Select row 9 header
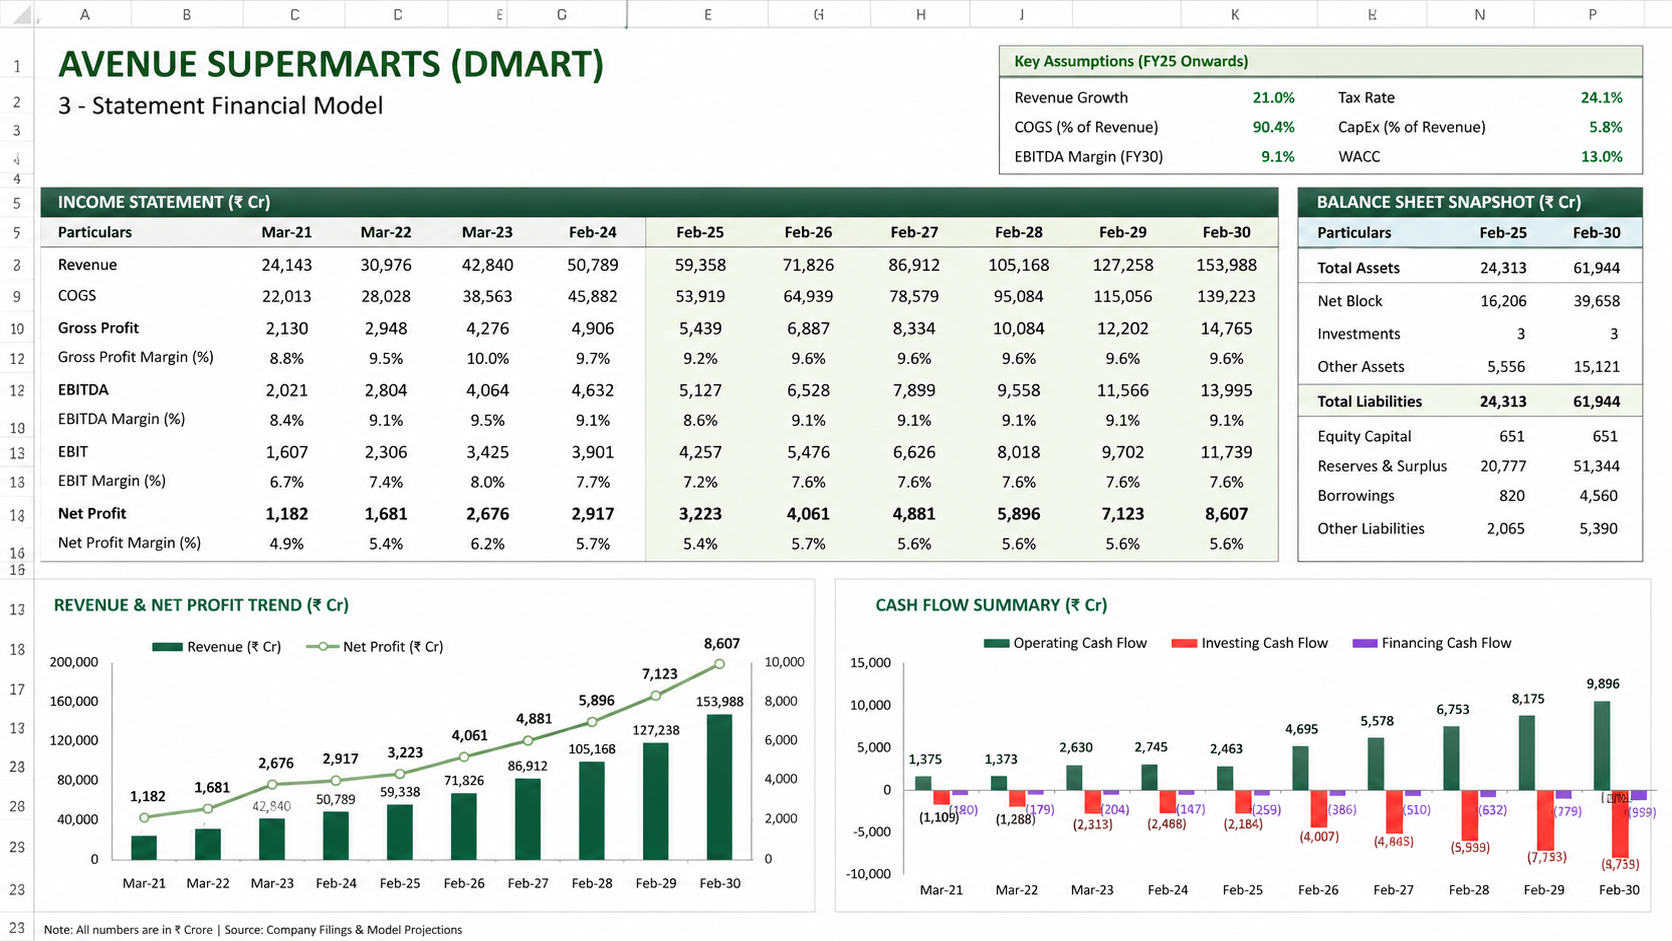 [17, 296]
